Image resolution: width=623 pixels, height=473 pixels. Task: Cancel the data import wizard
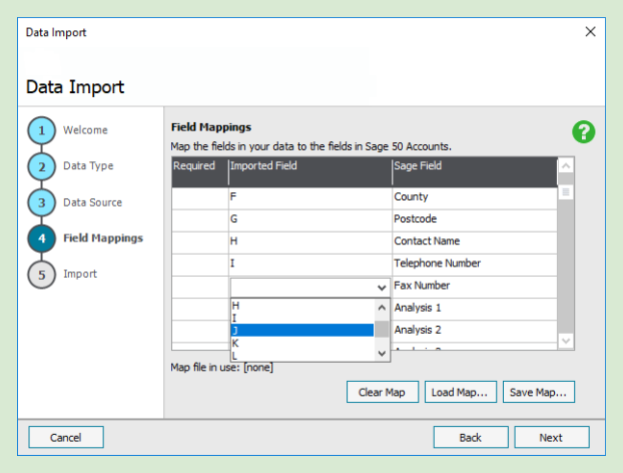point(66,437)
